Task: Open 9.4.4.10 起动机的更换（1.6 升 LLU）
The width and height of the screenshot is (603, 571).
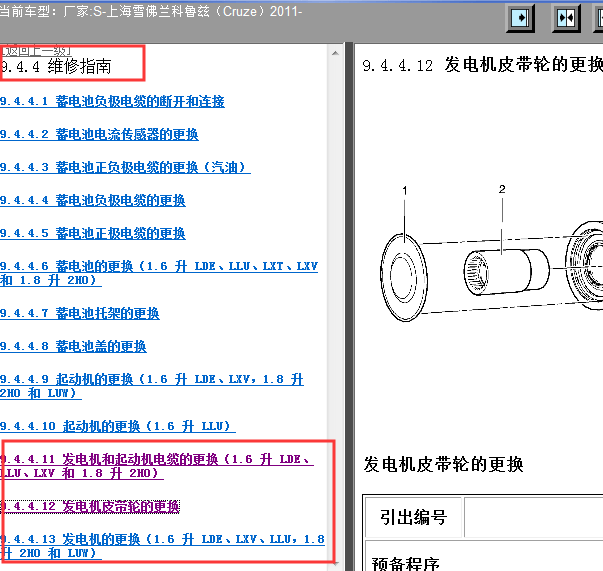Action: 118,426
